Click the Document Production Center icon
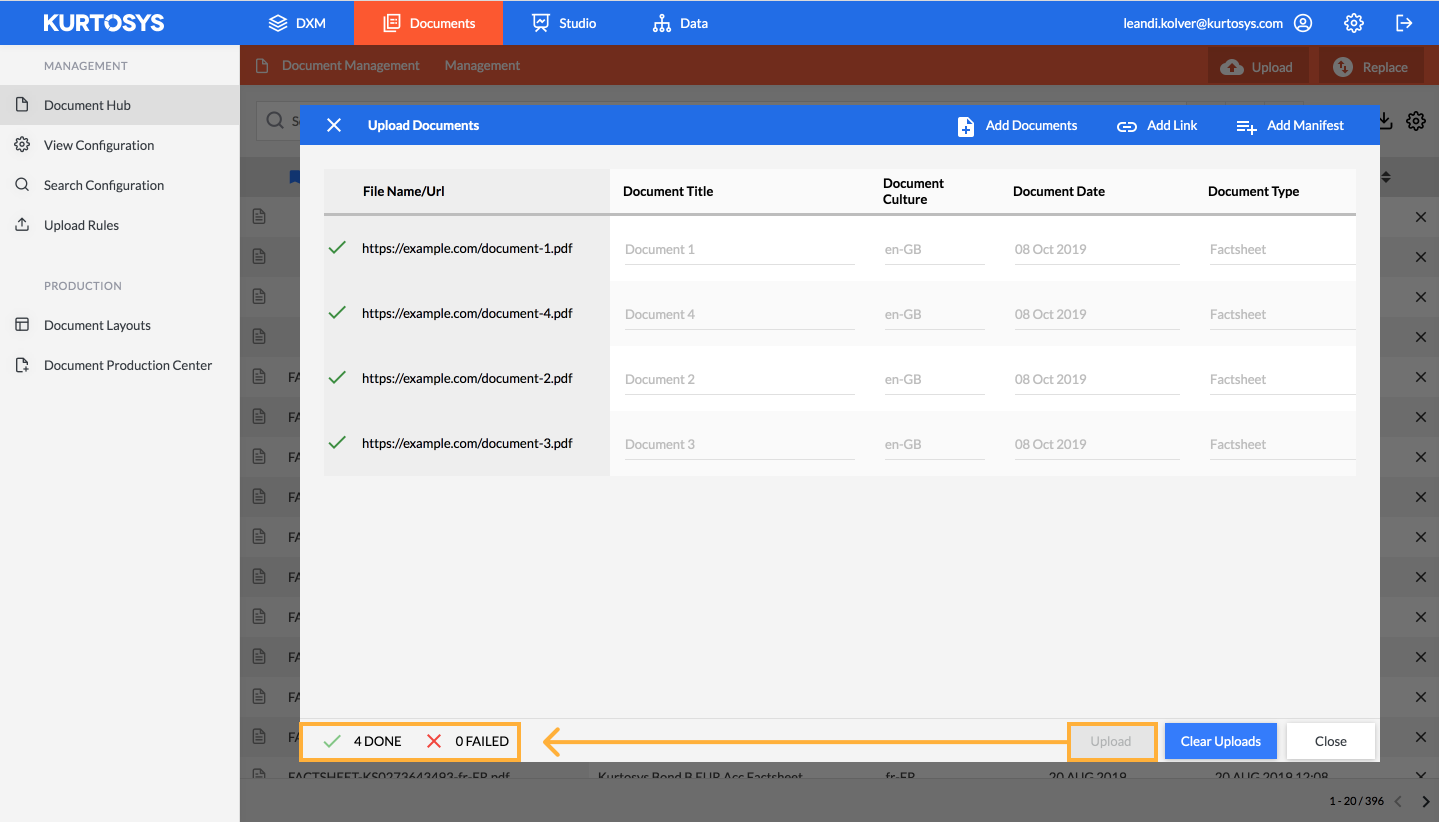This screenshot has height=822, width=1439. (22, 365)
